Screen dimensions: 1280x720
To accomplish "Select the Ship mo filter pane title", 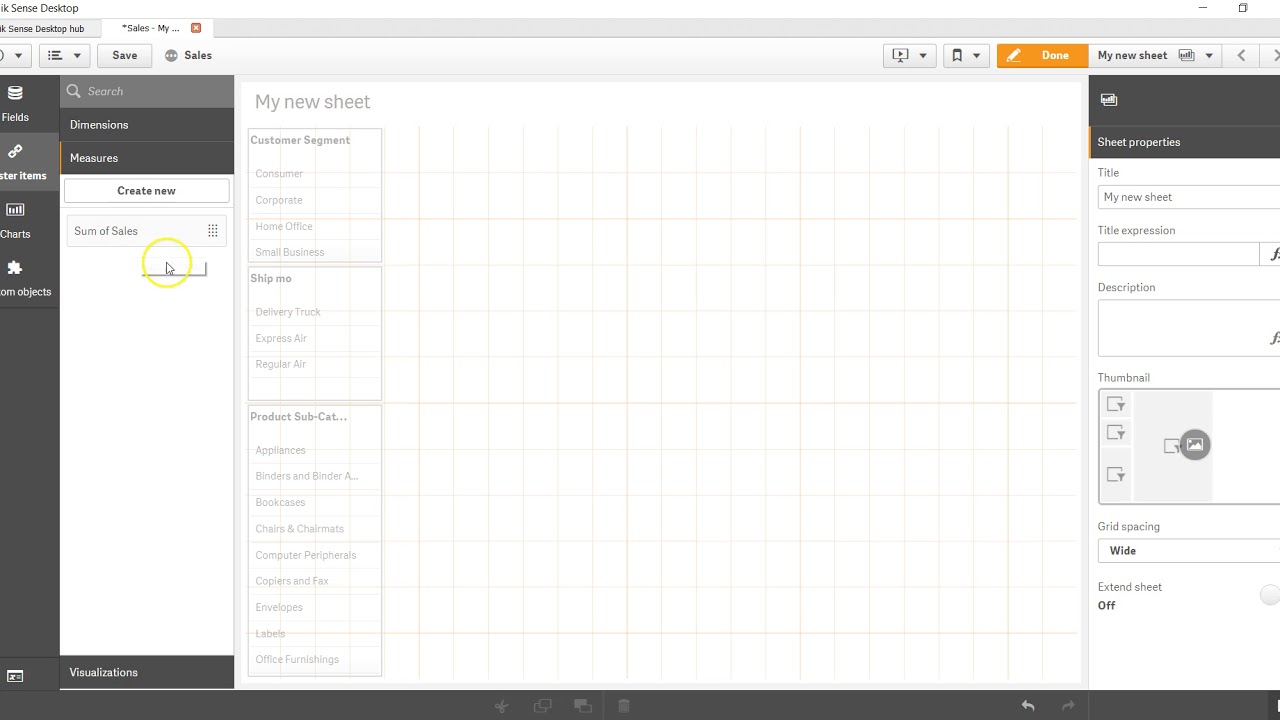I will [271, 278].
